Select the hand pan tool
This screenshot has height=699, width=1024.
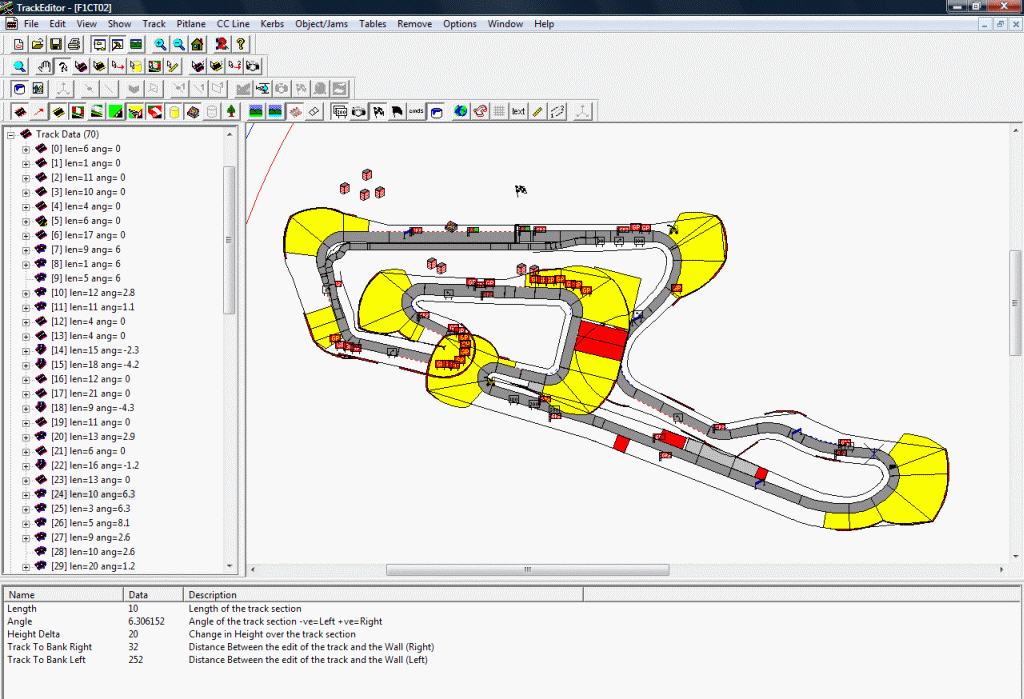click(x=44, y=67)
